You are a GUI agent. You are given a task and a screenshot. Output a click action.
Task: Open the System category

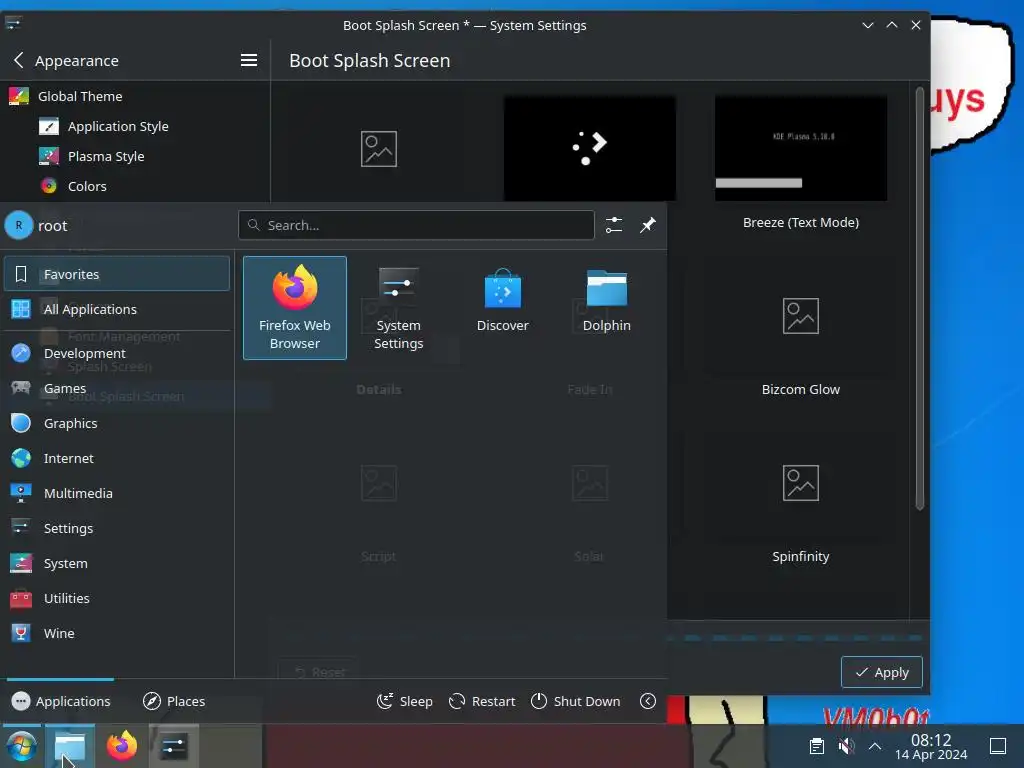(117, 563)
